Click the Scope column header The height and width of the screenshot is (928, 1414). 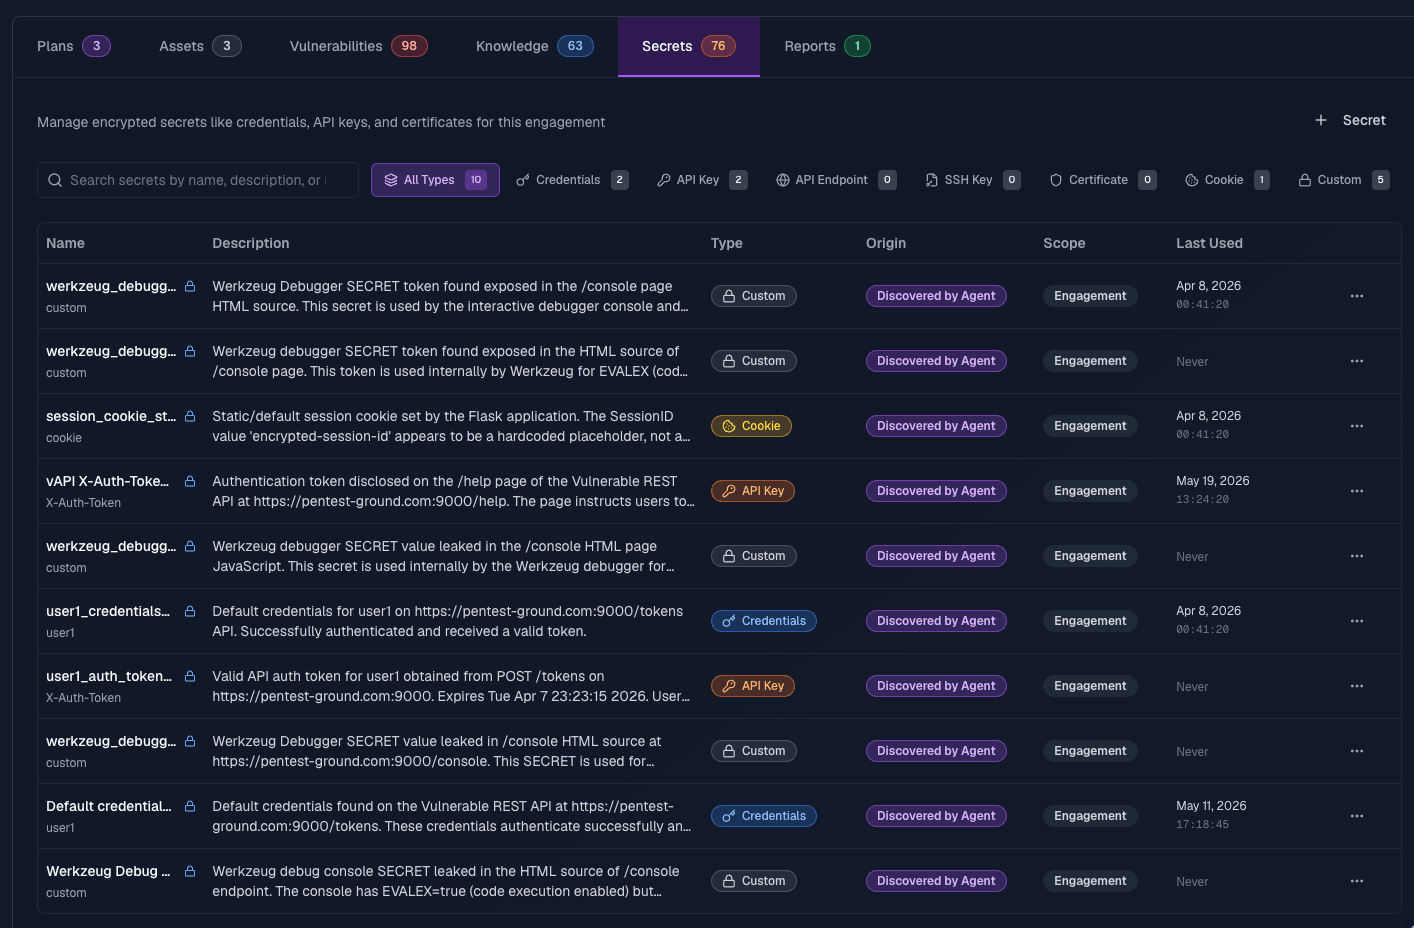click(x=1064, y=243)
